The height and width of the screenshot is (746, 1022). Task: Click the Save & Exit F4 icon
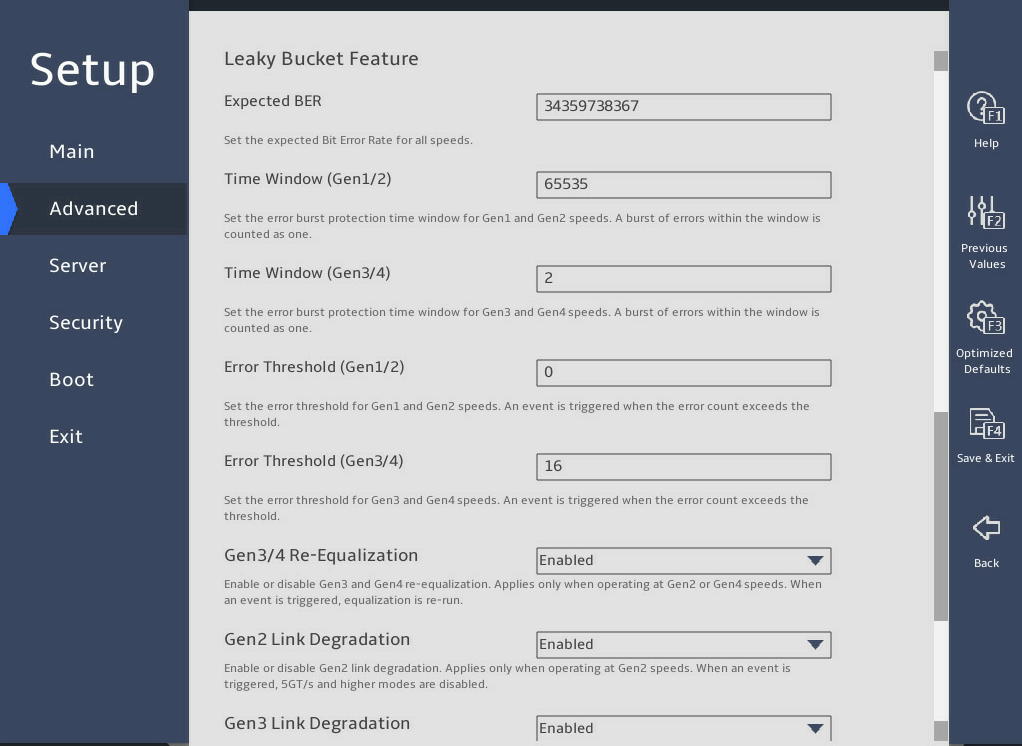[x=986, y=423]
